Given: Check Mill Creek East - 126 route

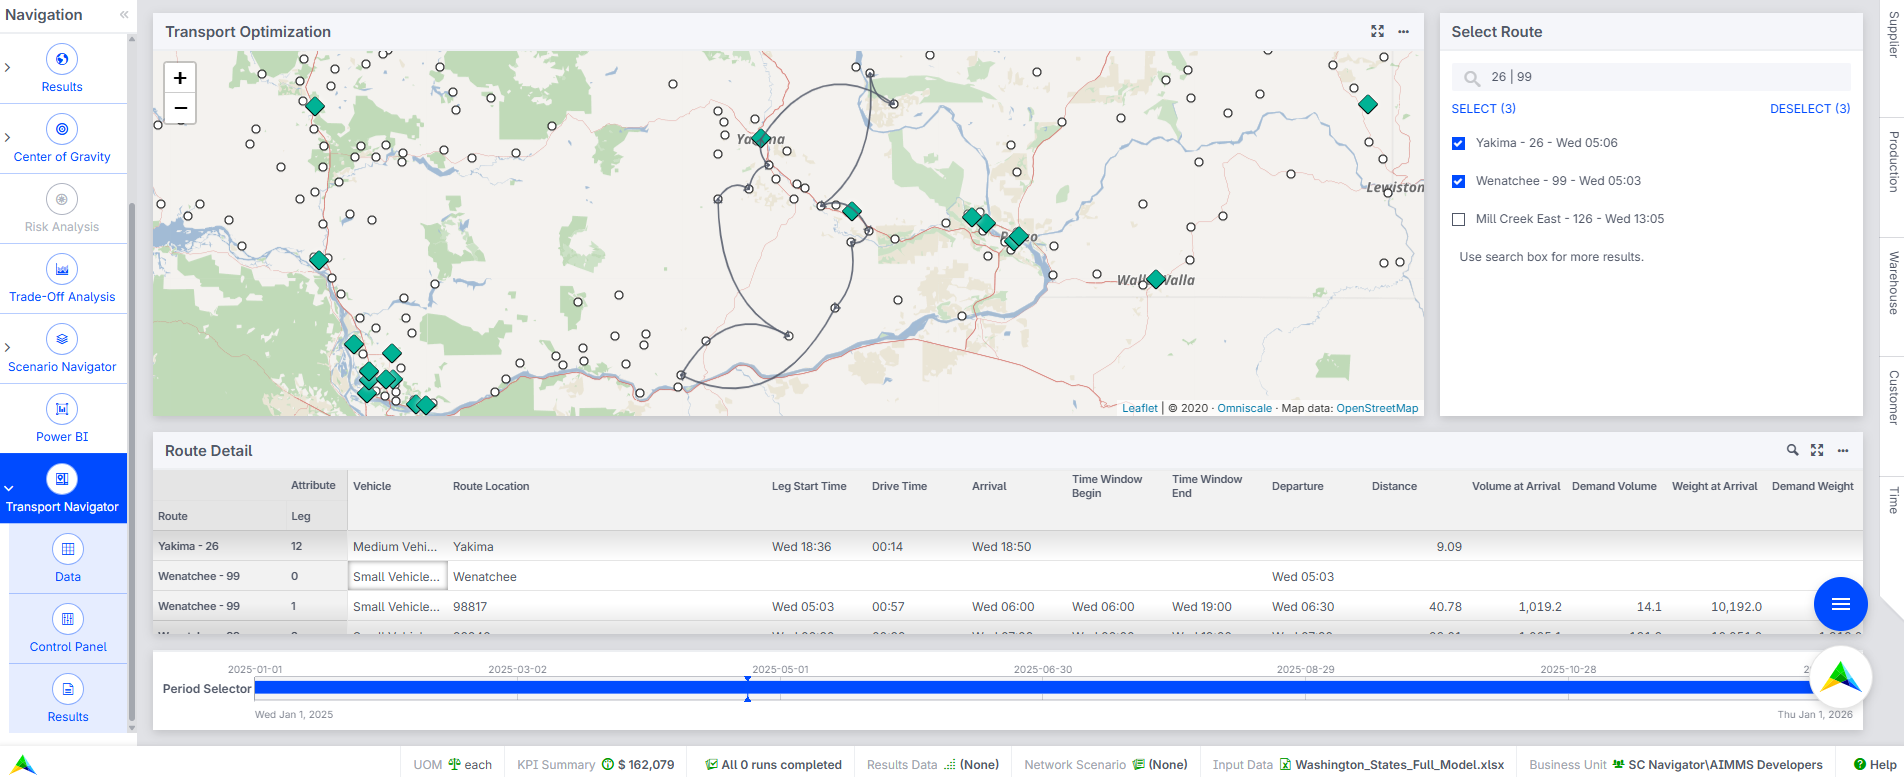Looking at the screenshot, I should [1459, 219].
